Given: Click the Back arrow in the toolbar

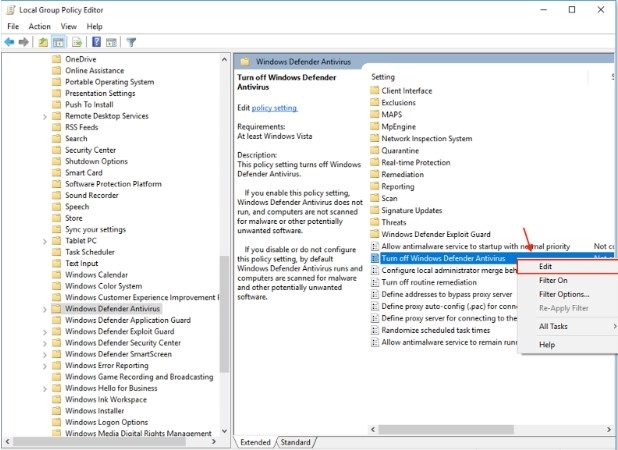Looking at the screenshot, I should [x=9, y=42].
